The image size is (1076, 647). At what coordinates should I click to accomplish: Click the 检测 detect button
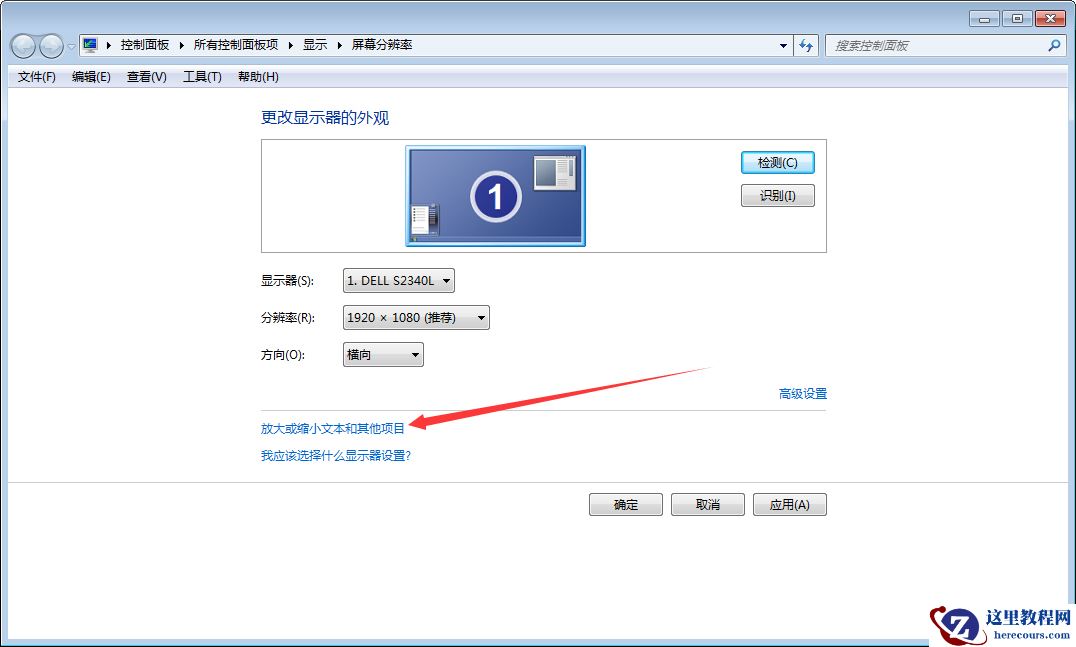(777, 162)
